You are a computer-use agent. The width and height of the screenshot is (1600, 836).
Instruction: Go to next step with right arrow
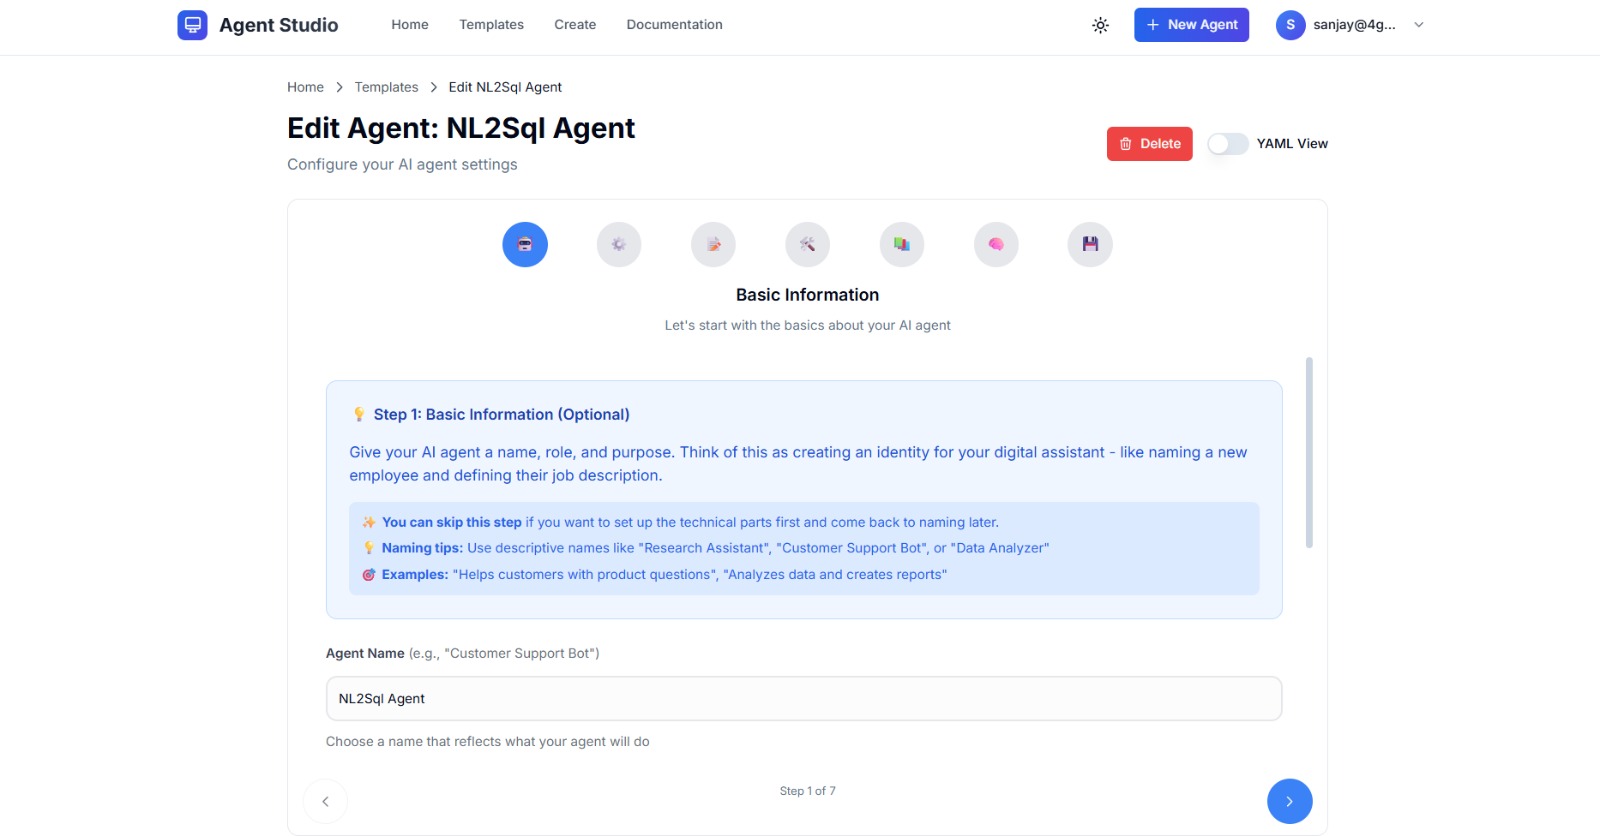(x=1289, y=801)
